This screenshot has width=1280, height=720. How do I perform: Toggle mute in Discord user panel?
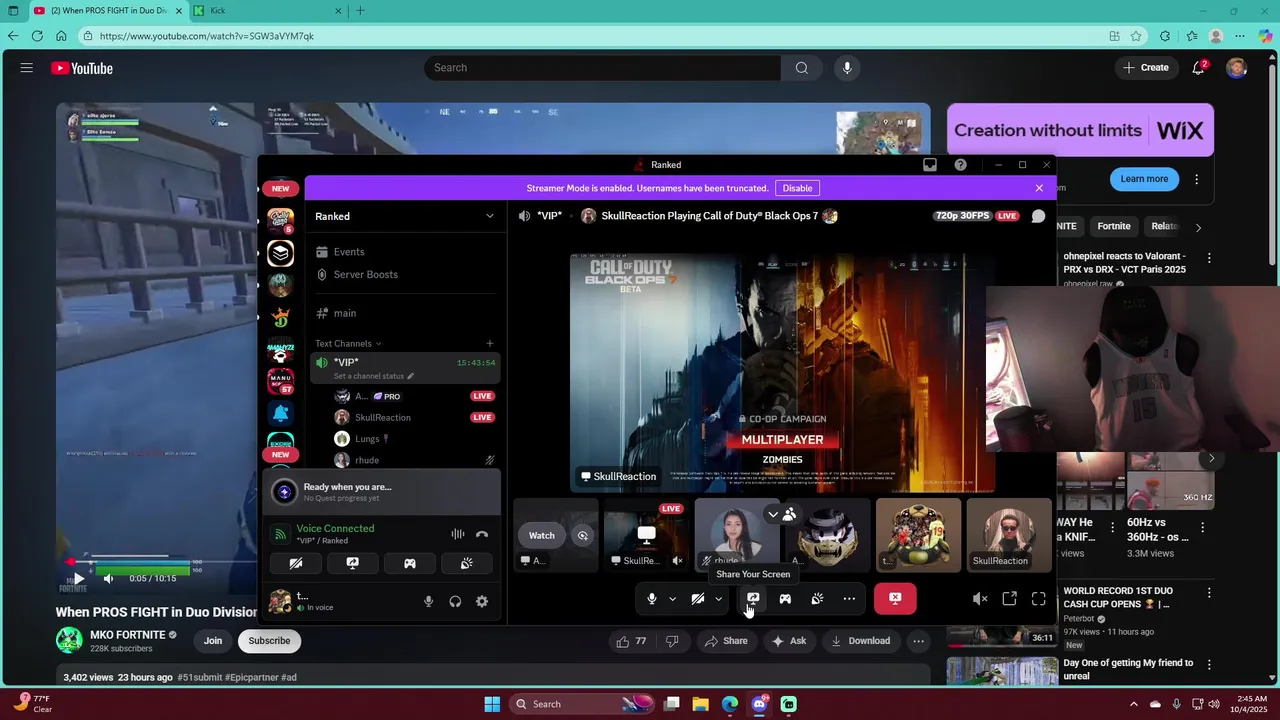click(428, 601)
